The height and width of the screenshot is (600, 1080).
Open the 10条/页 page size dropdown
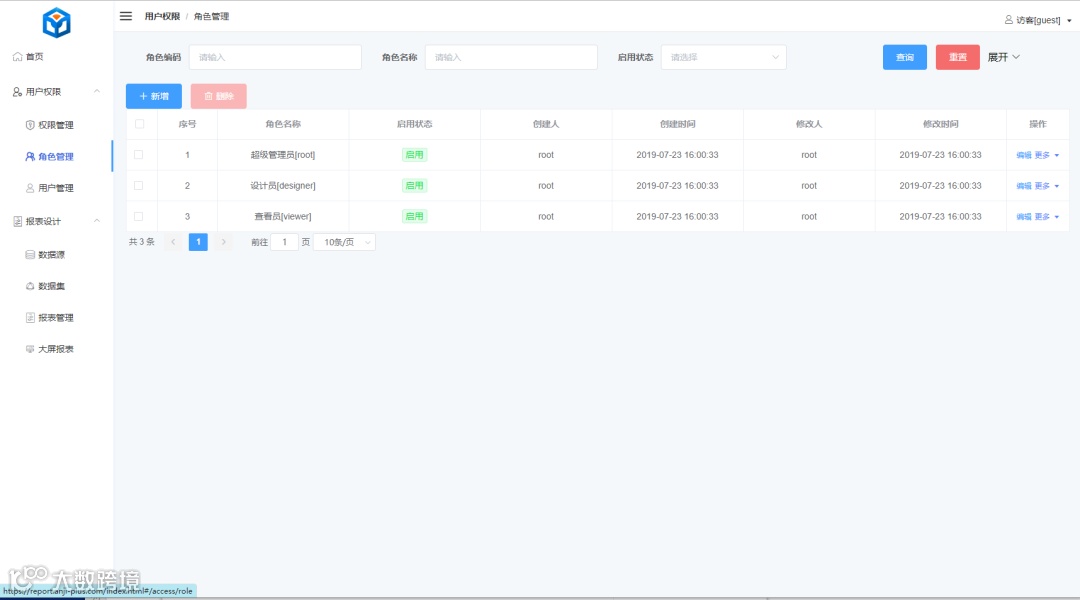(x=344, y=242)
